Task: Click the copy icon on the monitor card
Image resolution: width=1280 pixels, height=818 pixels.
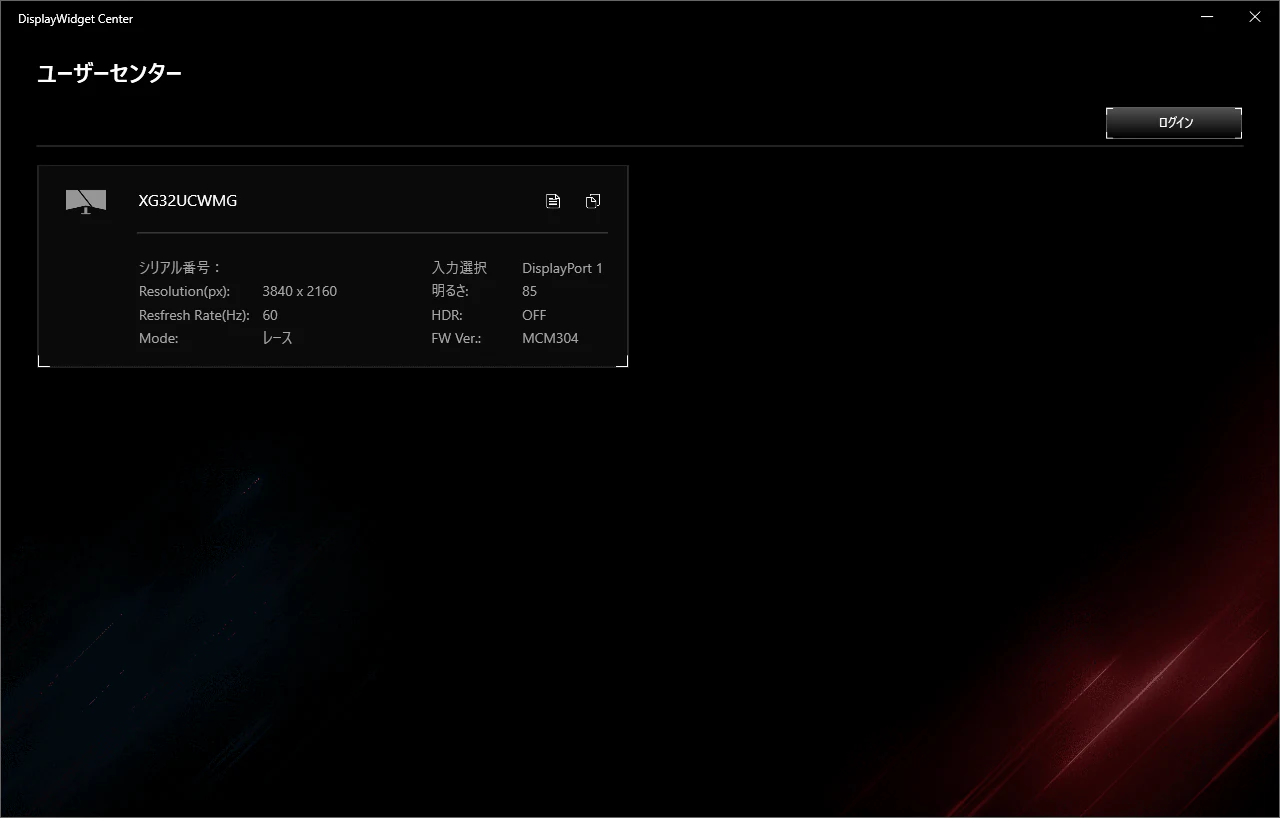Action: [593, 201]
